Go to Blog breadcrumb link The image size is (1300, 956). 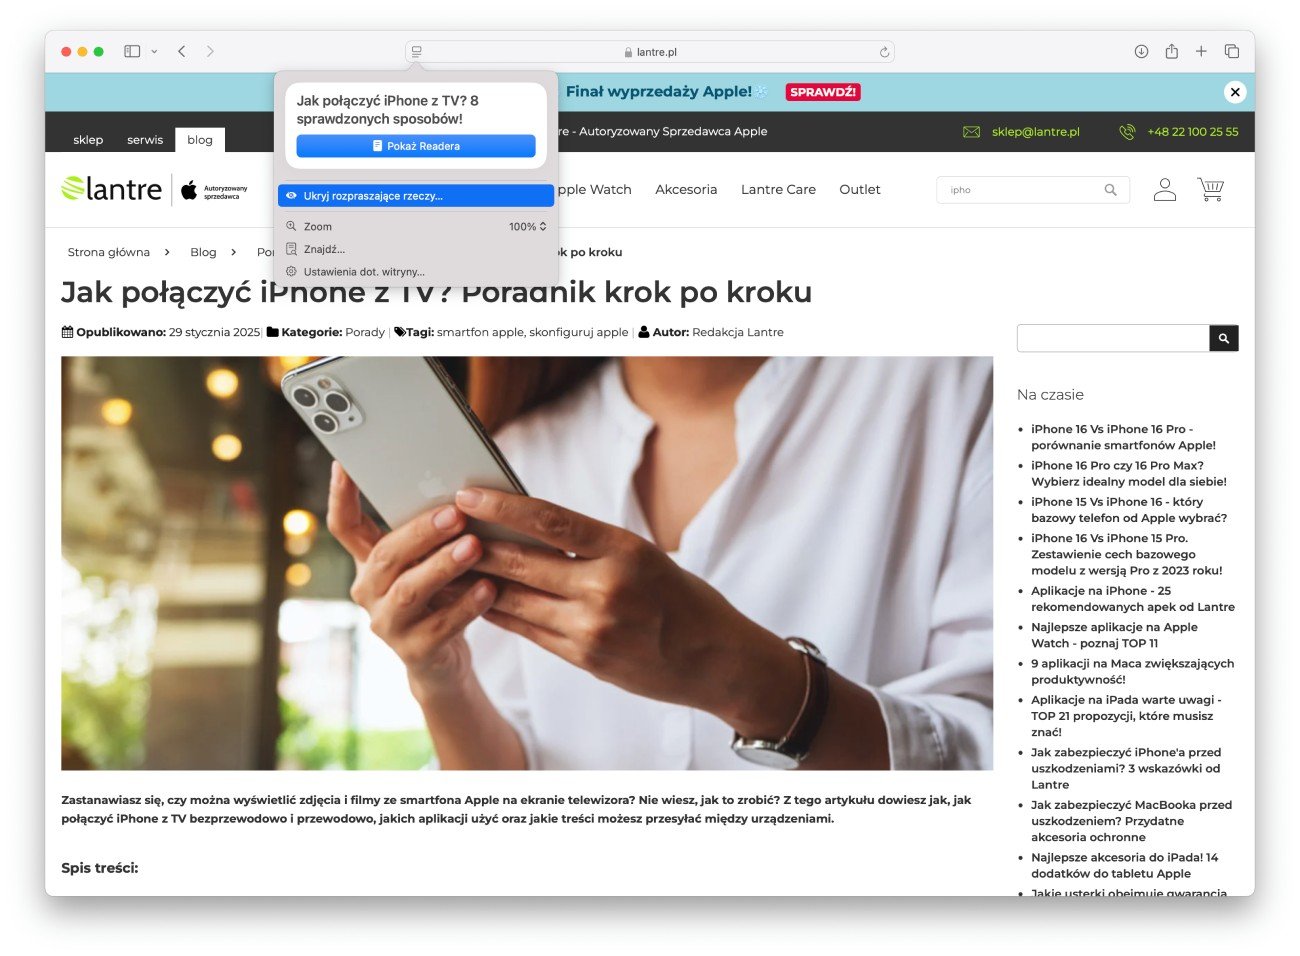coord(203,252)
